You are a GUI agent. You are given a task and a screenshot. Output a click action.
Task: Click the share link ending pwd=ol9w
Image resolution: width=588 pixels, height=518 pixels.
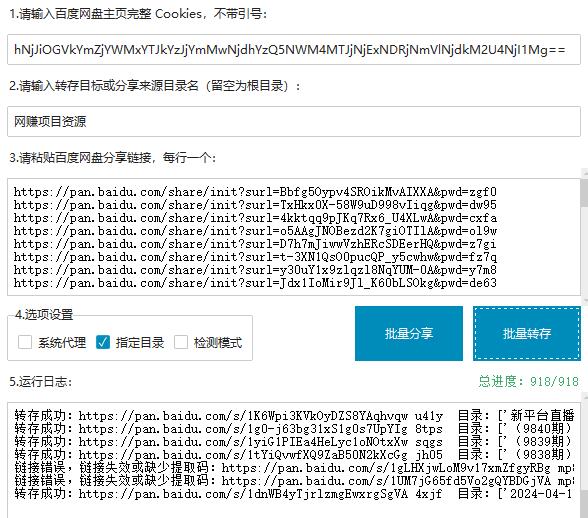point(255,231)
